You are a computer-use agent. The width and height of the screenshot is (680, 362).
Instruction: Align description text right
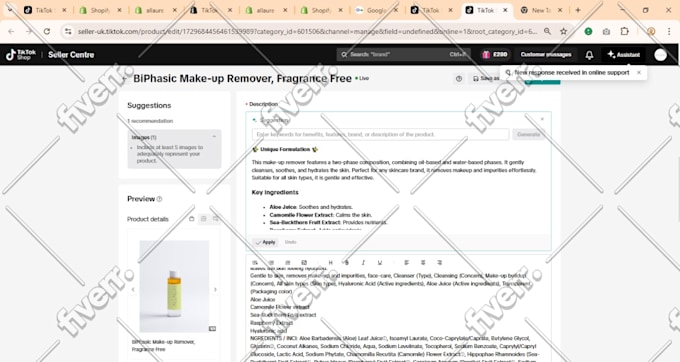point(439,263)
